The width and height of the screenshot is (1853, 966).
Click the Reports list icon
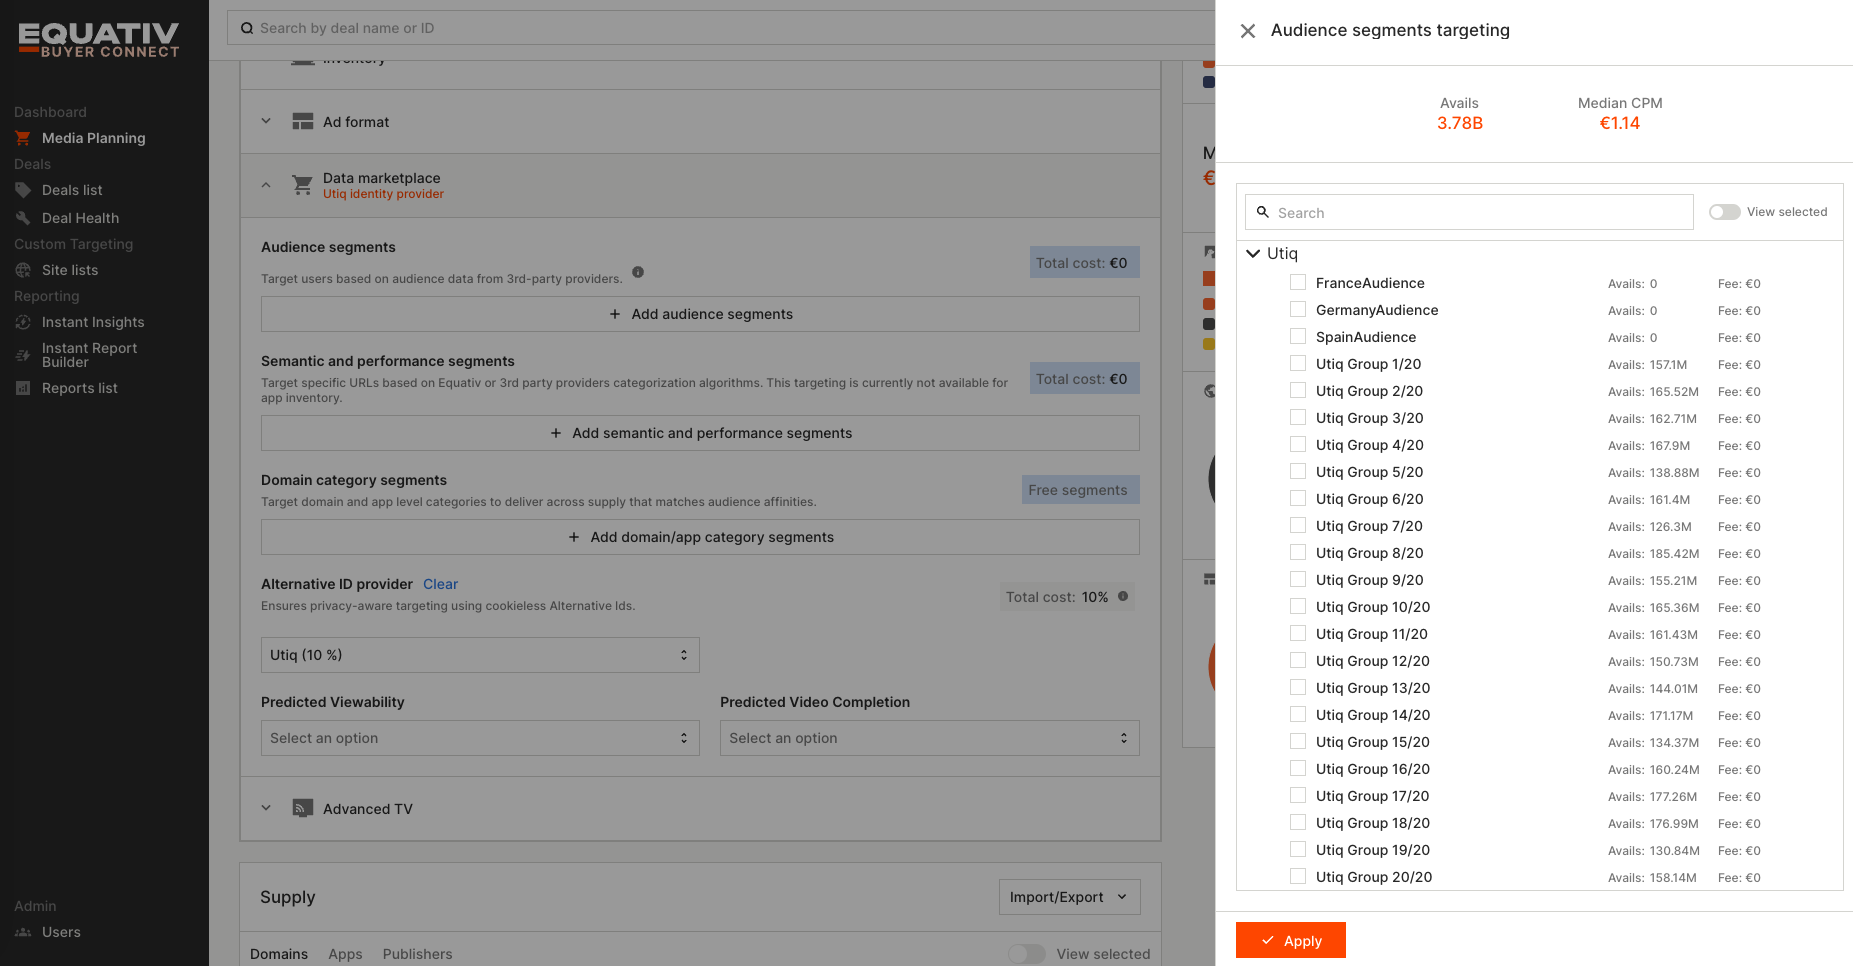click(23, 388)
